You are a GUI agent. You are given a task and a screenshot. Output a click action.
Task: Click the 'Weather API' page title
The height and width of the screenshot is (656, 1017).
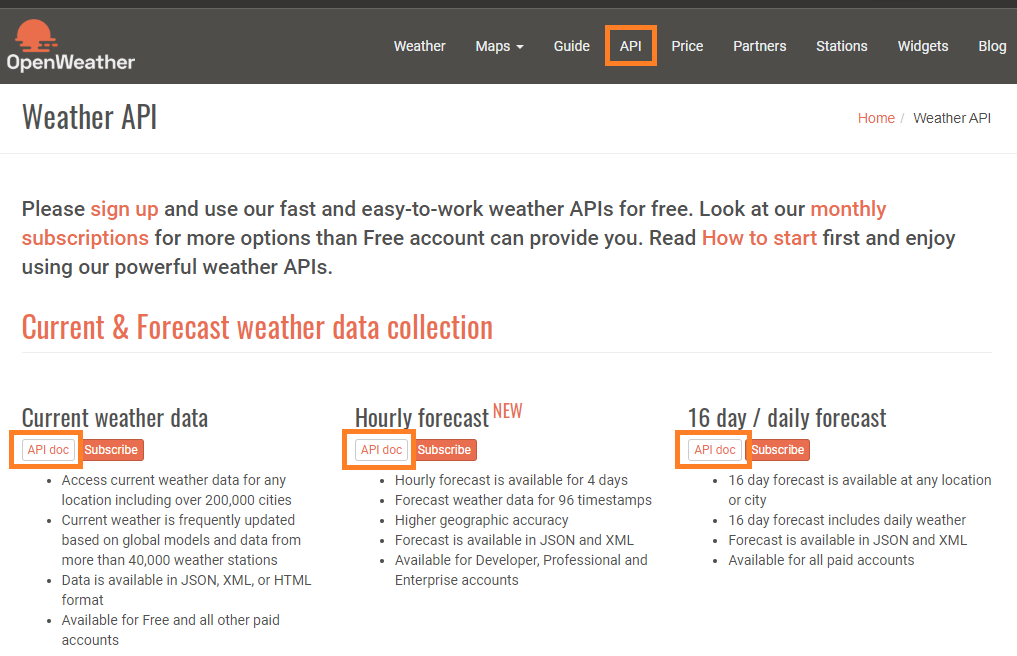click(90, 117)
